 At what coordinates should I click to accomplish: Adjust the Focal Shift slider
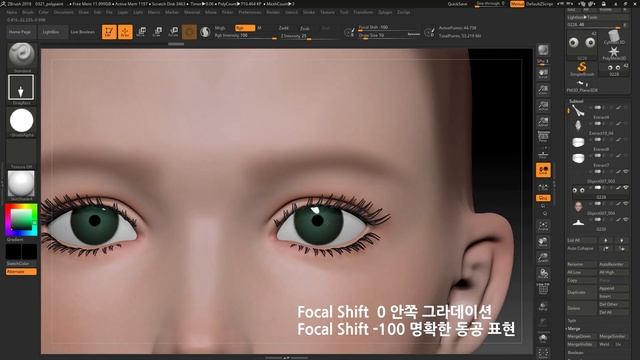pyautogui.click(x=389, y=27)
